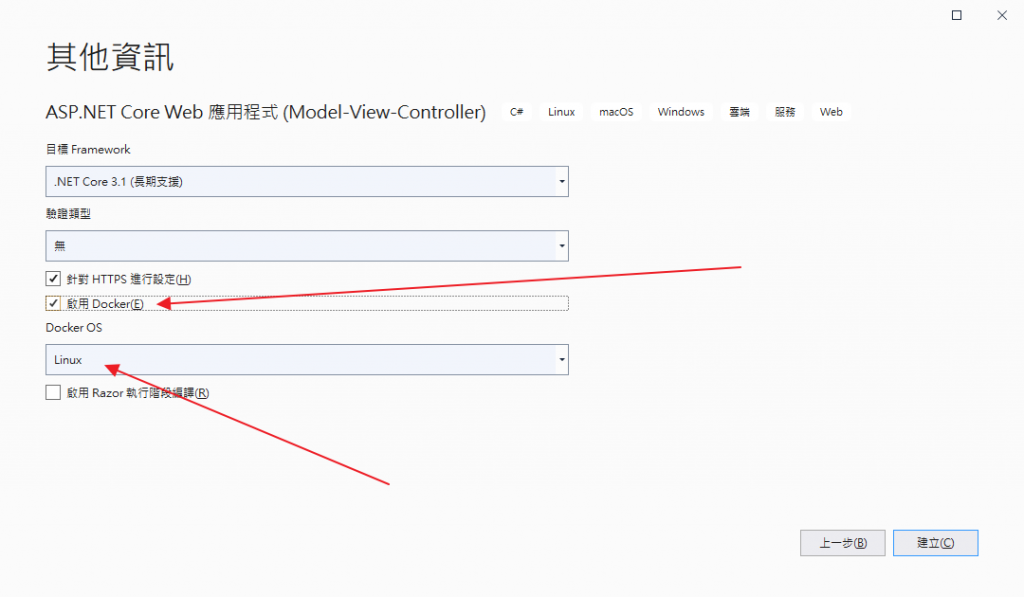The width and height of the screenshot is (1024, 597).
Task: Close the dialog window
Action: click(1002, 15)
